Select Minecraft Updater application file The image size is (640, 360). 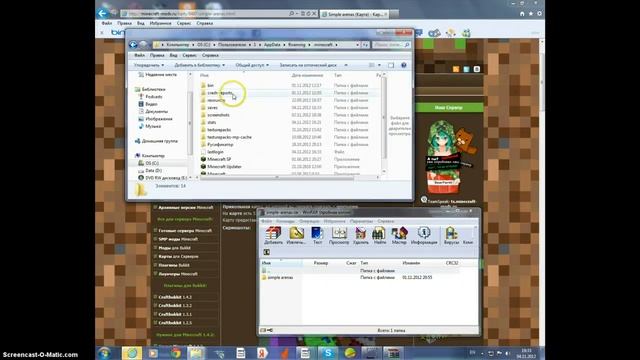point(224,167)
